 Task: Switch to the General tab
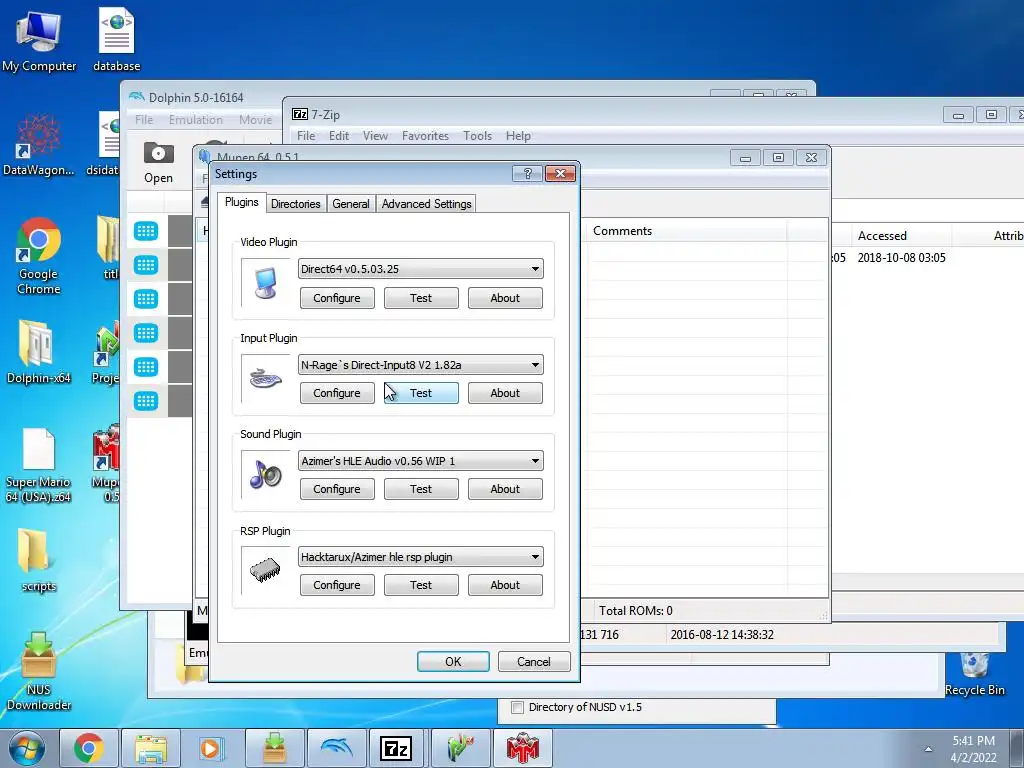[x=351, y=204]
